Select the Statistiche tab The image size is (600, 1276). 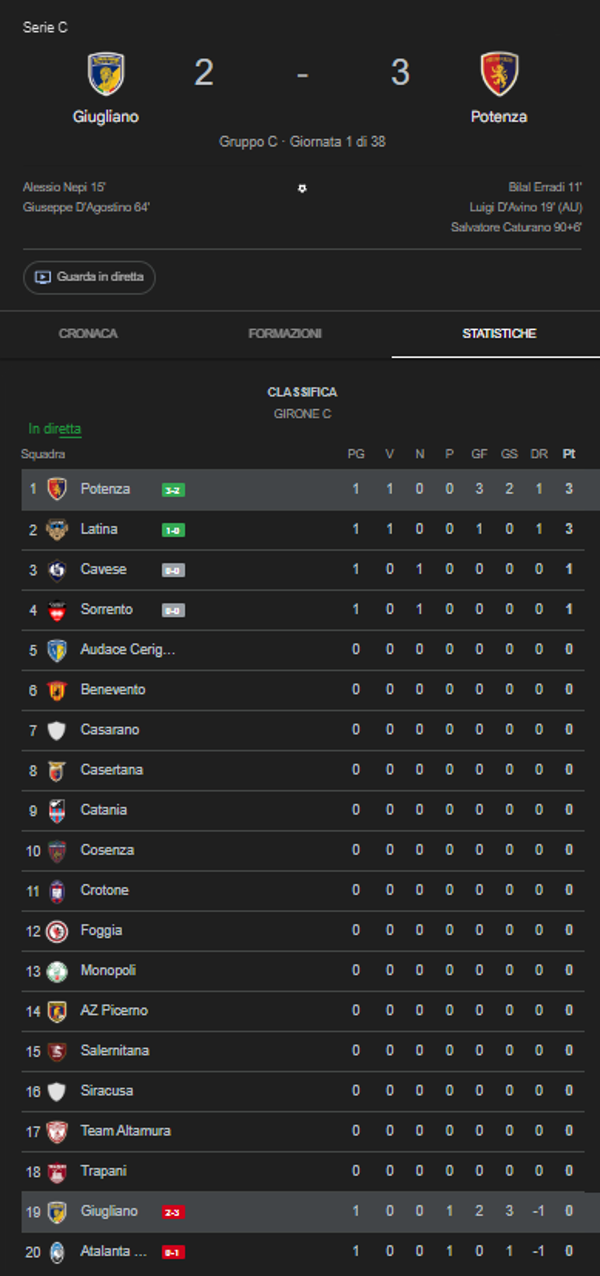tap(499, 333)
